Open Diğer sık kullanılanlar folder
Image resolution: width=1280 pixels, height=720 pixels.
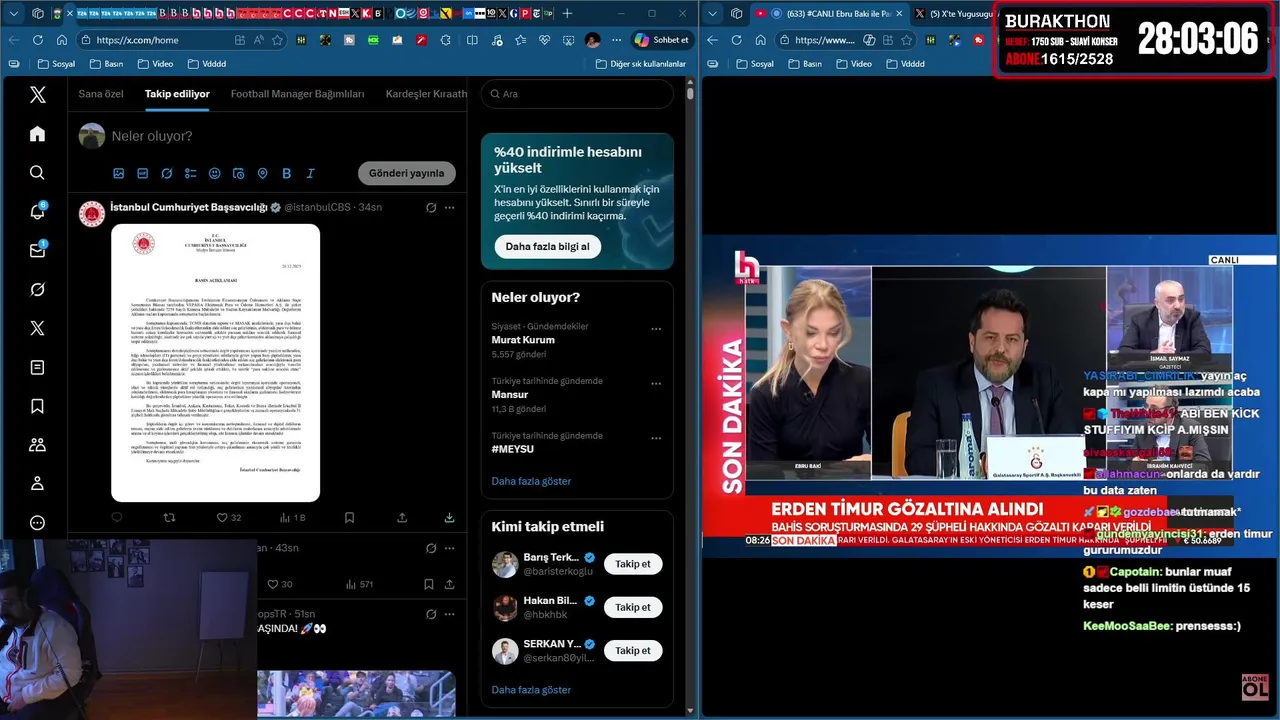click(640, 63)
